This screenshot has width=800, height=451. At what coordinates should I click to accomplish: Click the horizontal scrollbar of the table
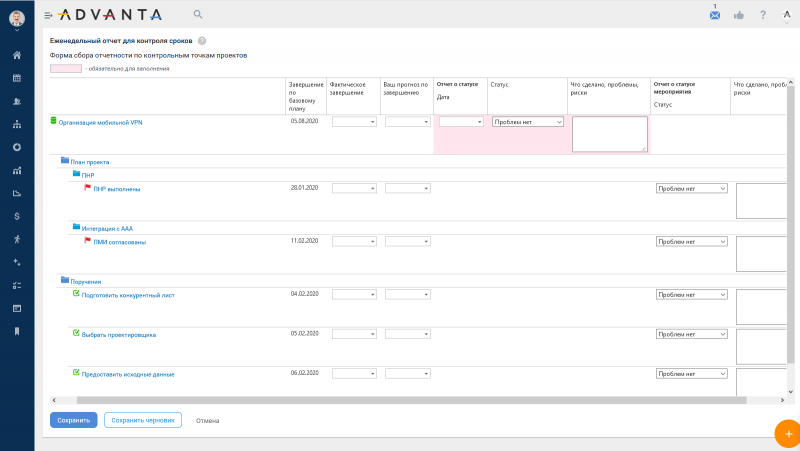tap(411, 400)
